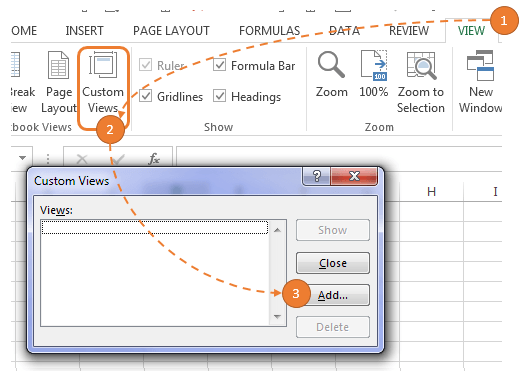Click the Add... button in Custom Views

pos(333,295)
